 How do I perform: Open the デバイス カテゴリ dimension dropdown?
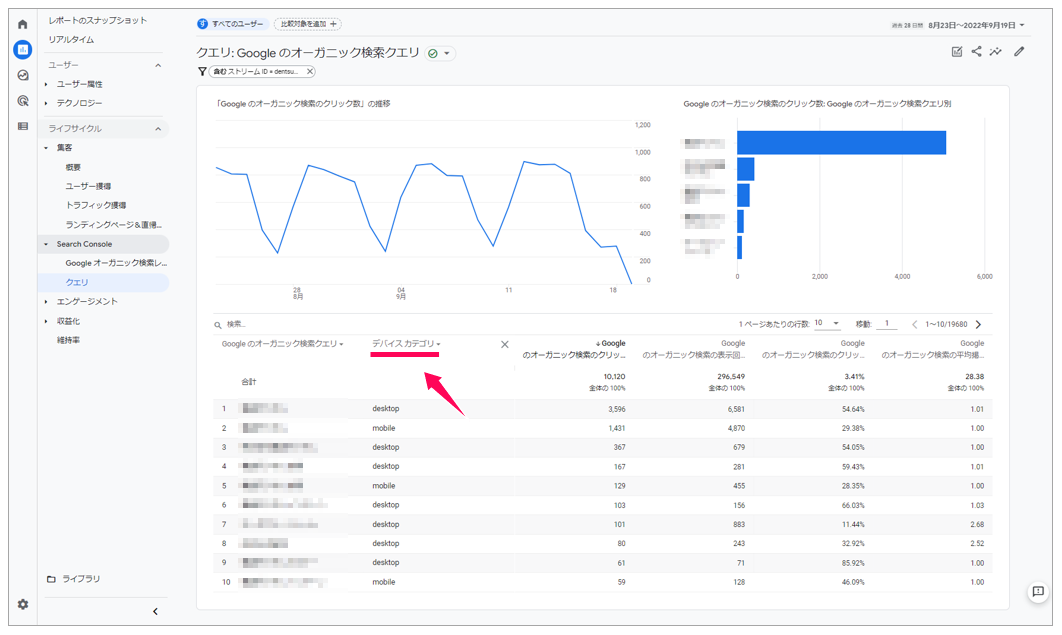[x=406, y=344]
